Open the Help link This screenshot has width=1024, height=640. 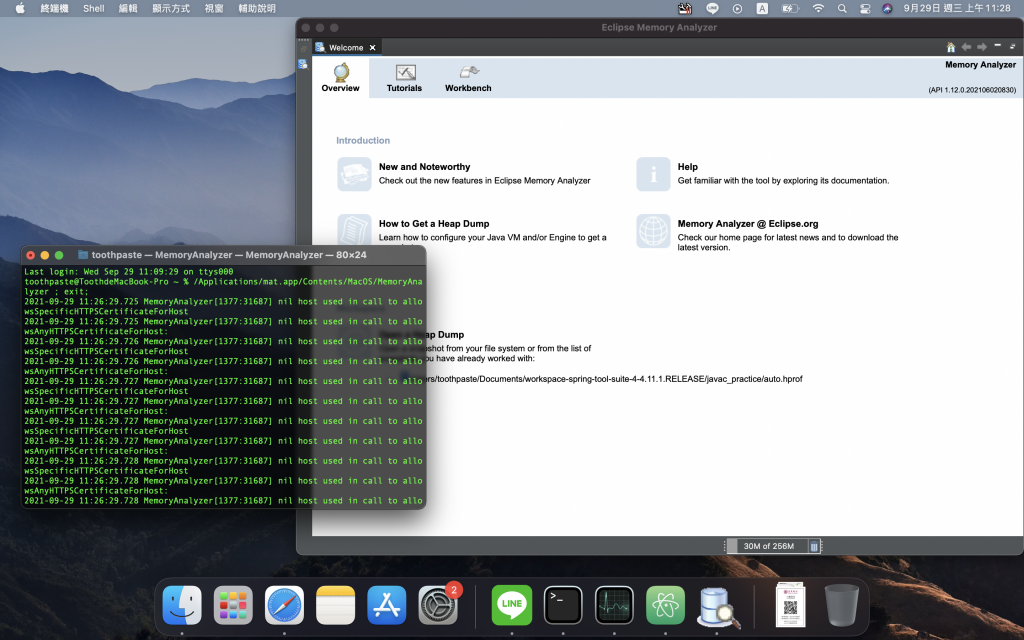coord(688,167)
